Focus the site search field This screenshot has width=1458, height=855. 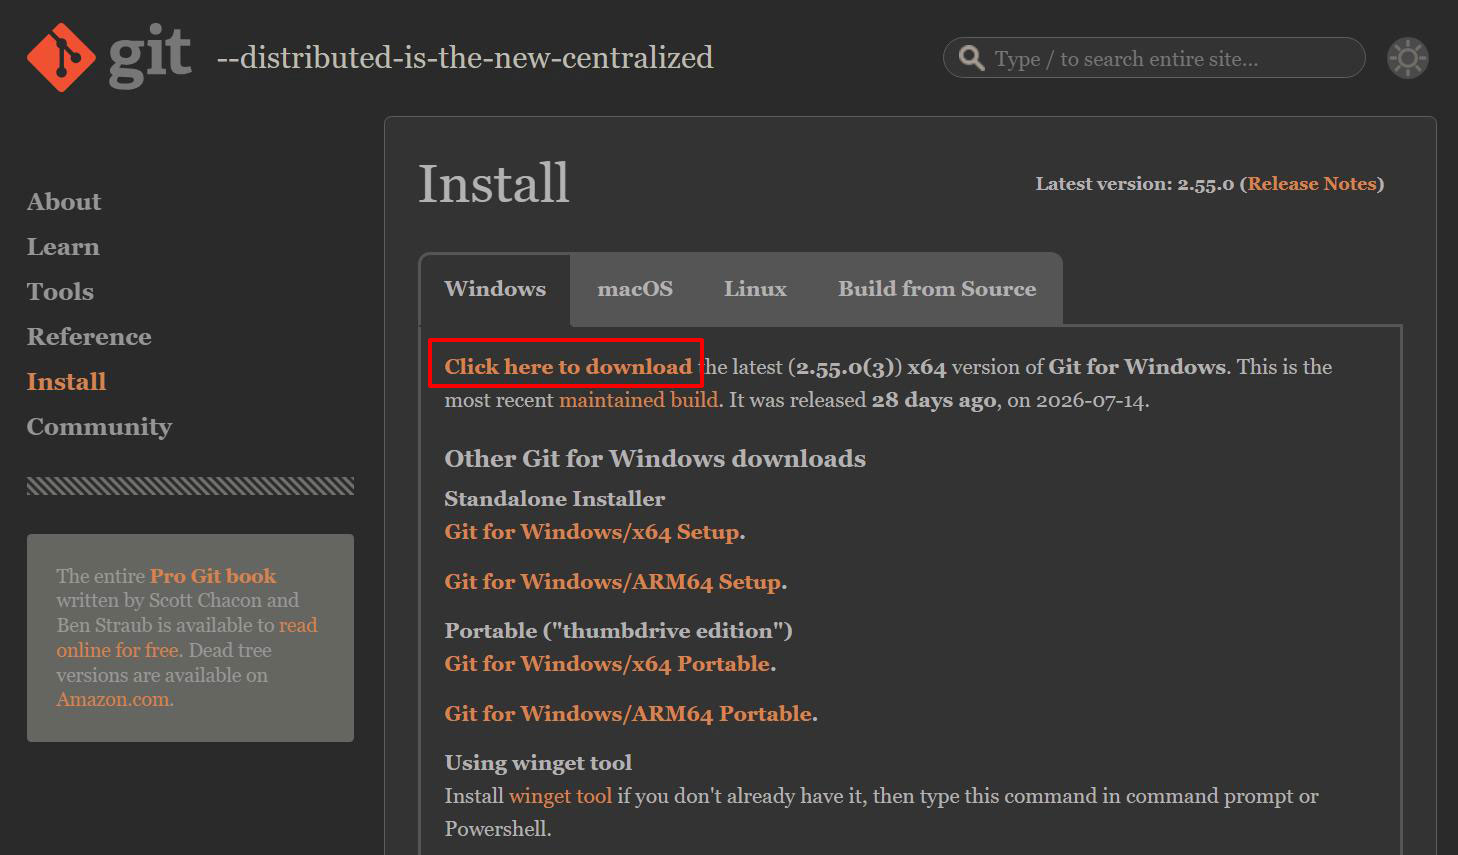(x=1154, y=58)
